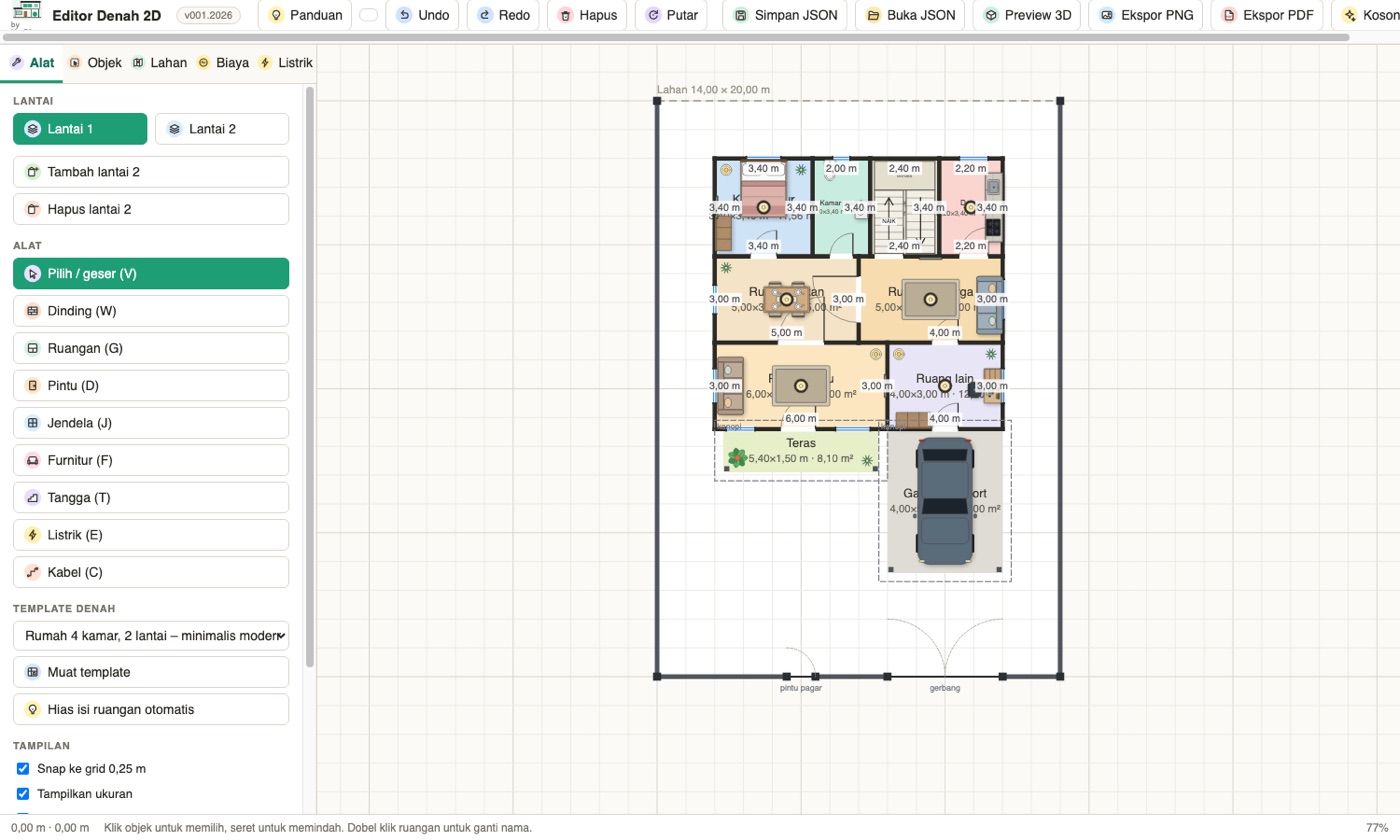Select the Pilih / geser (V) tool
The height and width of the screenshot is (840, 1400).
151,274
